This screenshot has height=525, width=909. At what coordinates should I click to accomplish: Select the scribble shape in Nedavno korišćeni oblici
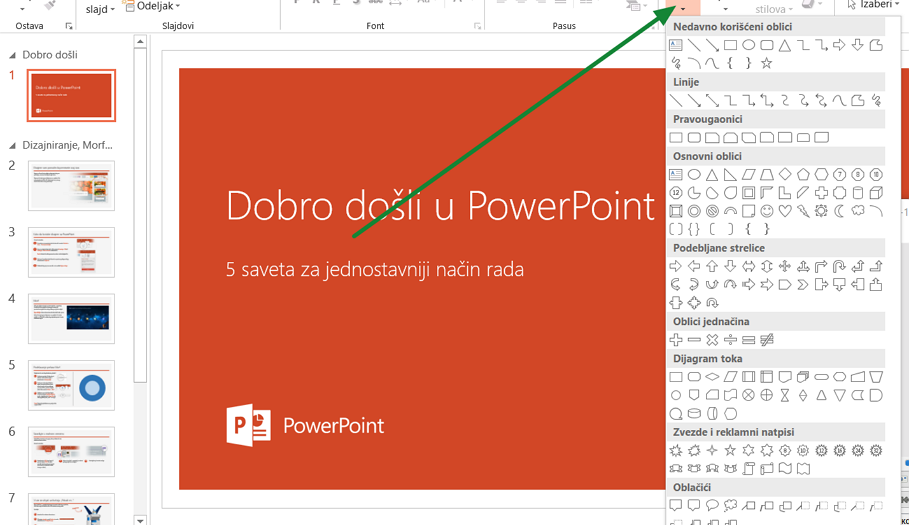click(675, 63)
